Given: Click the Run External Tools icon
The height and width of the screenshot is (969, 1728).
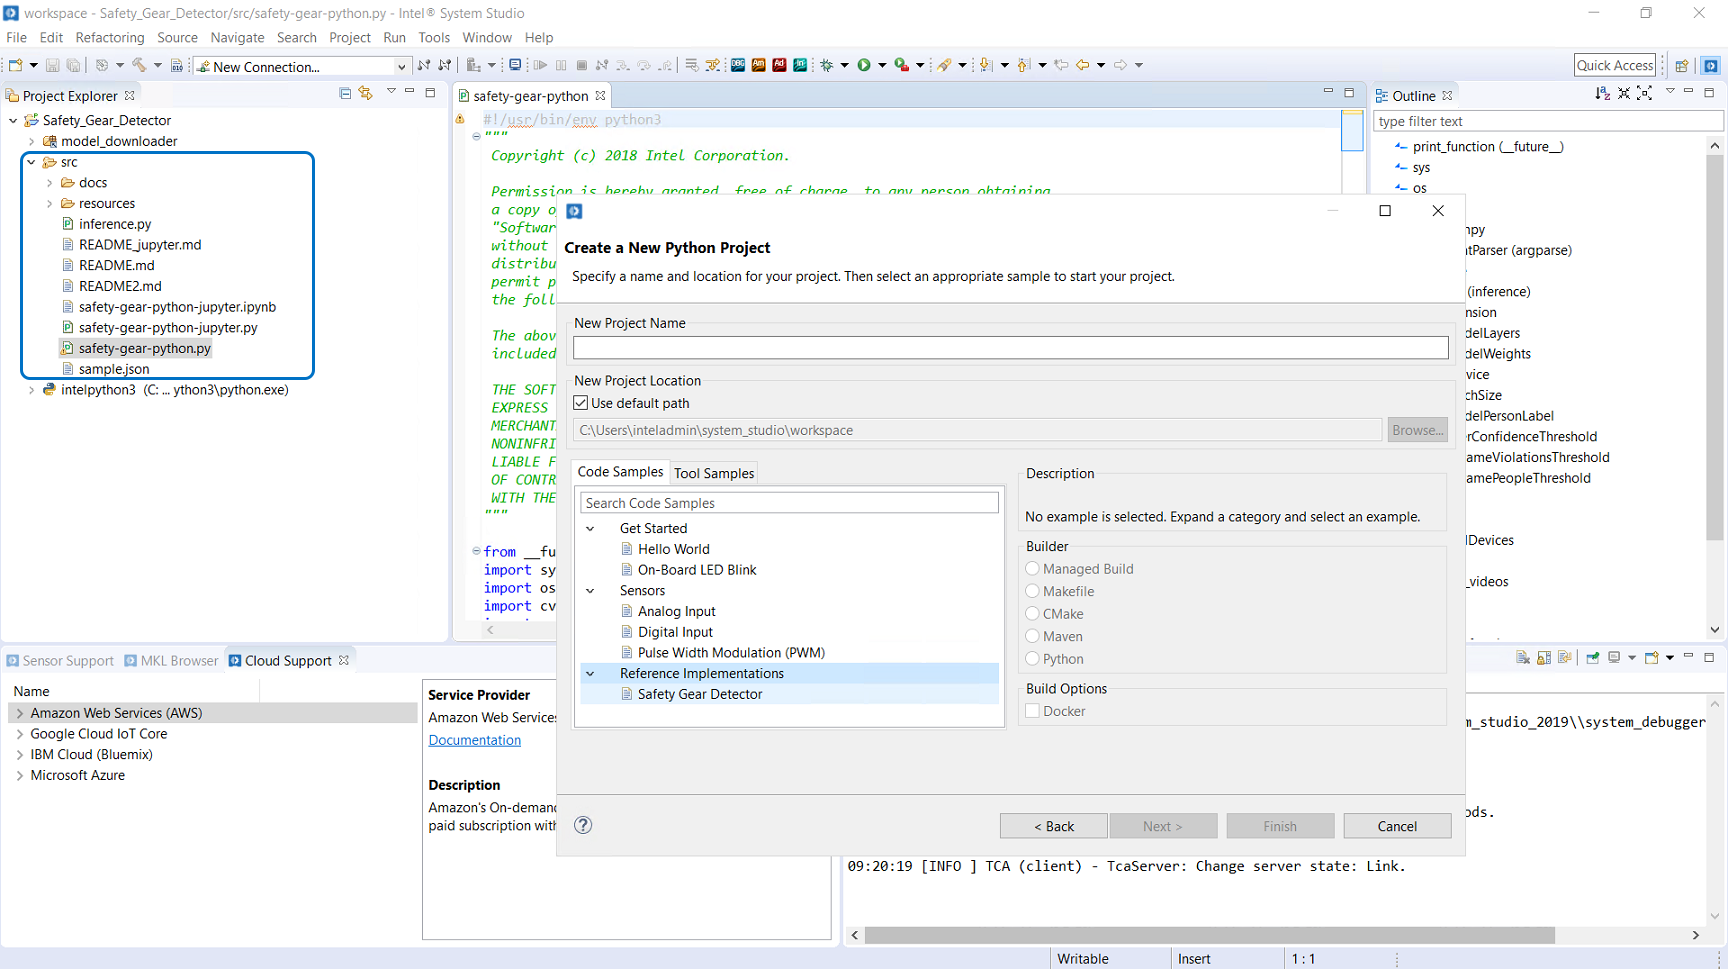Looking at the screenshot, I should pyautogui.click(x=902, y=66).
